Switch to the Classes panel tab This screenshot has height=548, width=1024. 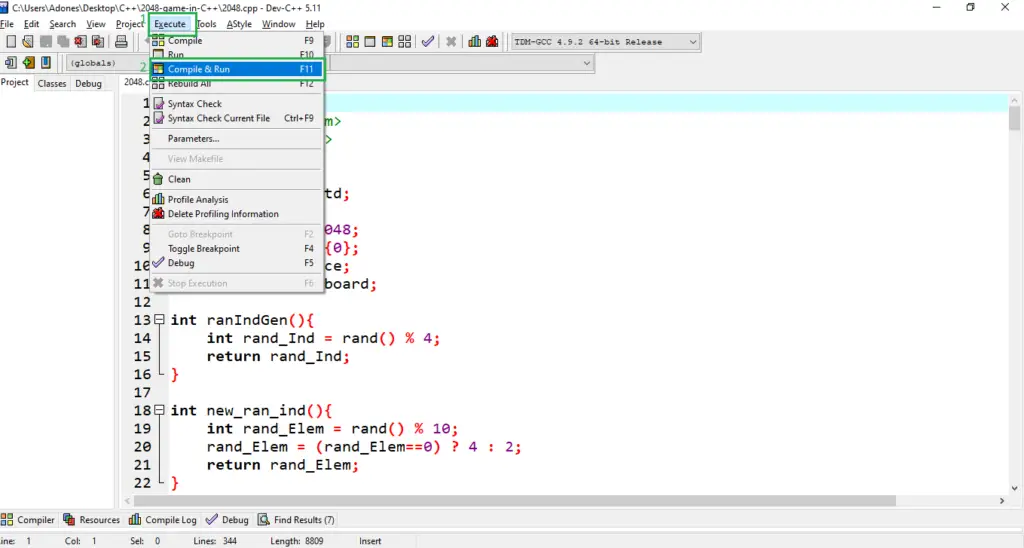(x=52, y=84)
